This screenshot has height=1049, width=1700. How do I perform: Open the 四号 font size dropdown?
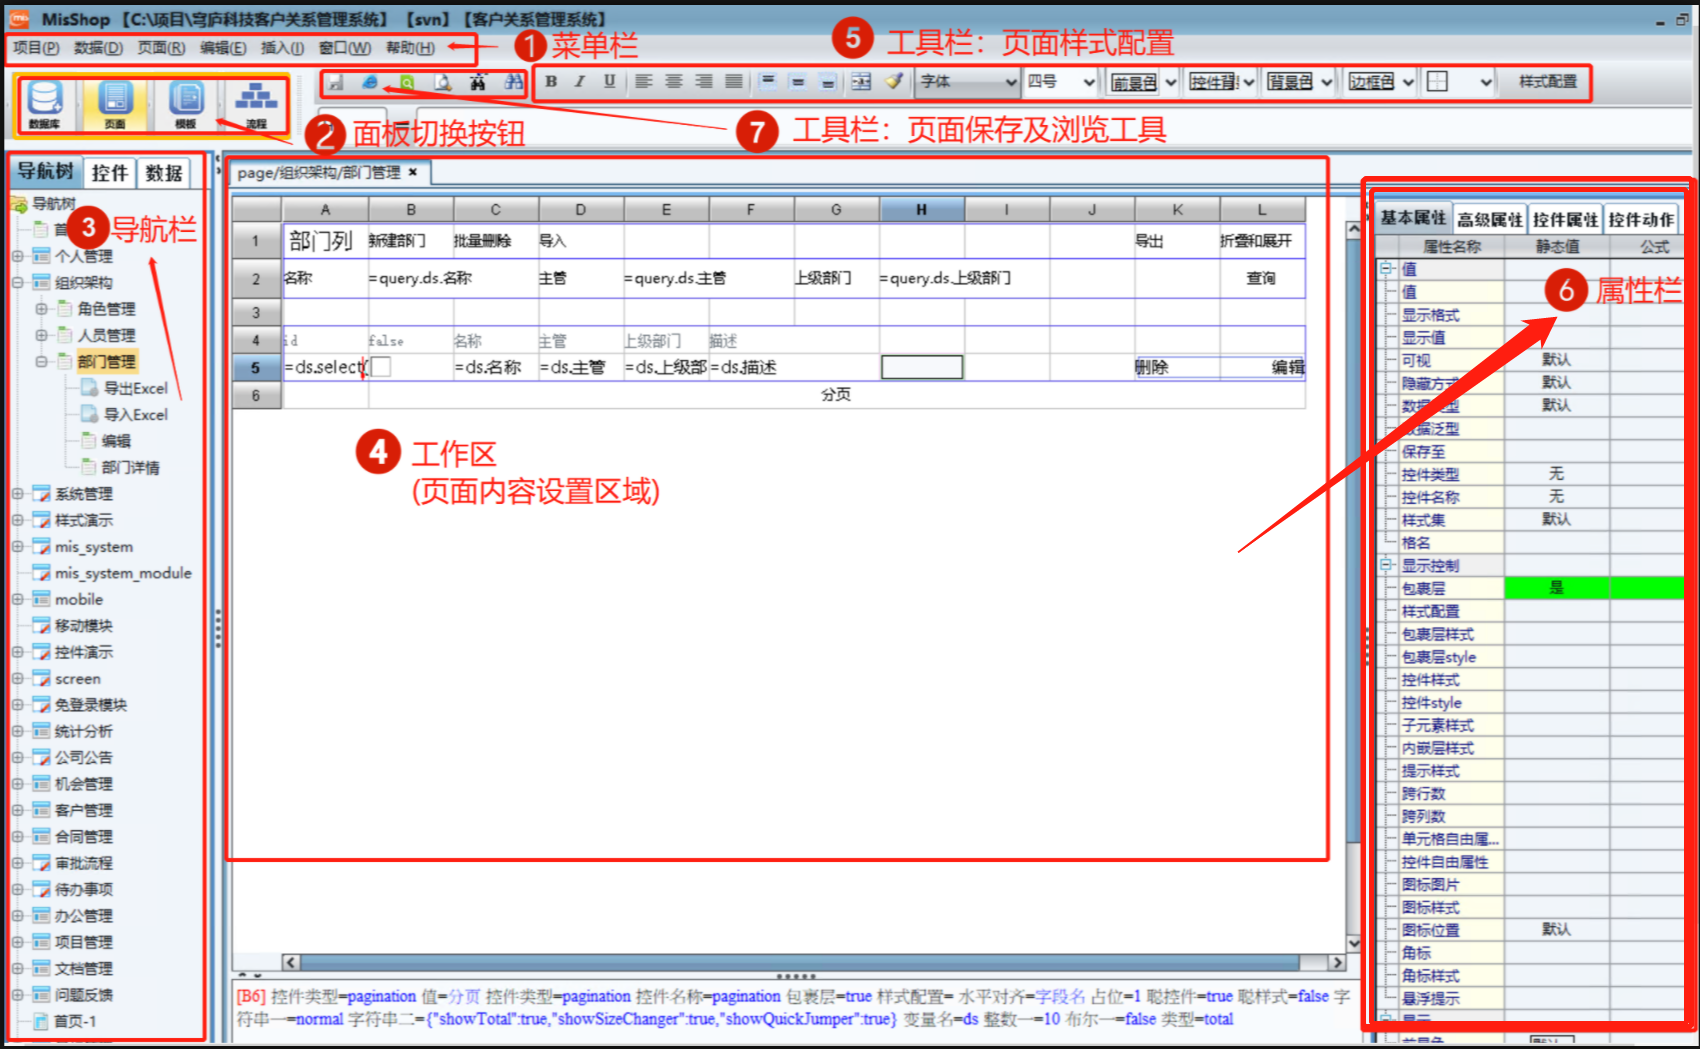pyautogui.click(x=1061, y=82)
